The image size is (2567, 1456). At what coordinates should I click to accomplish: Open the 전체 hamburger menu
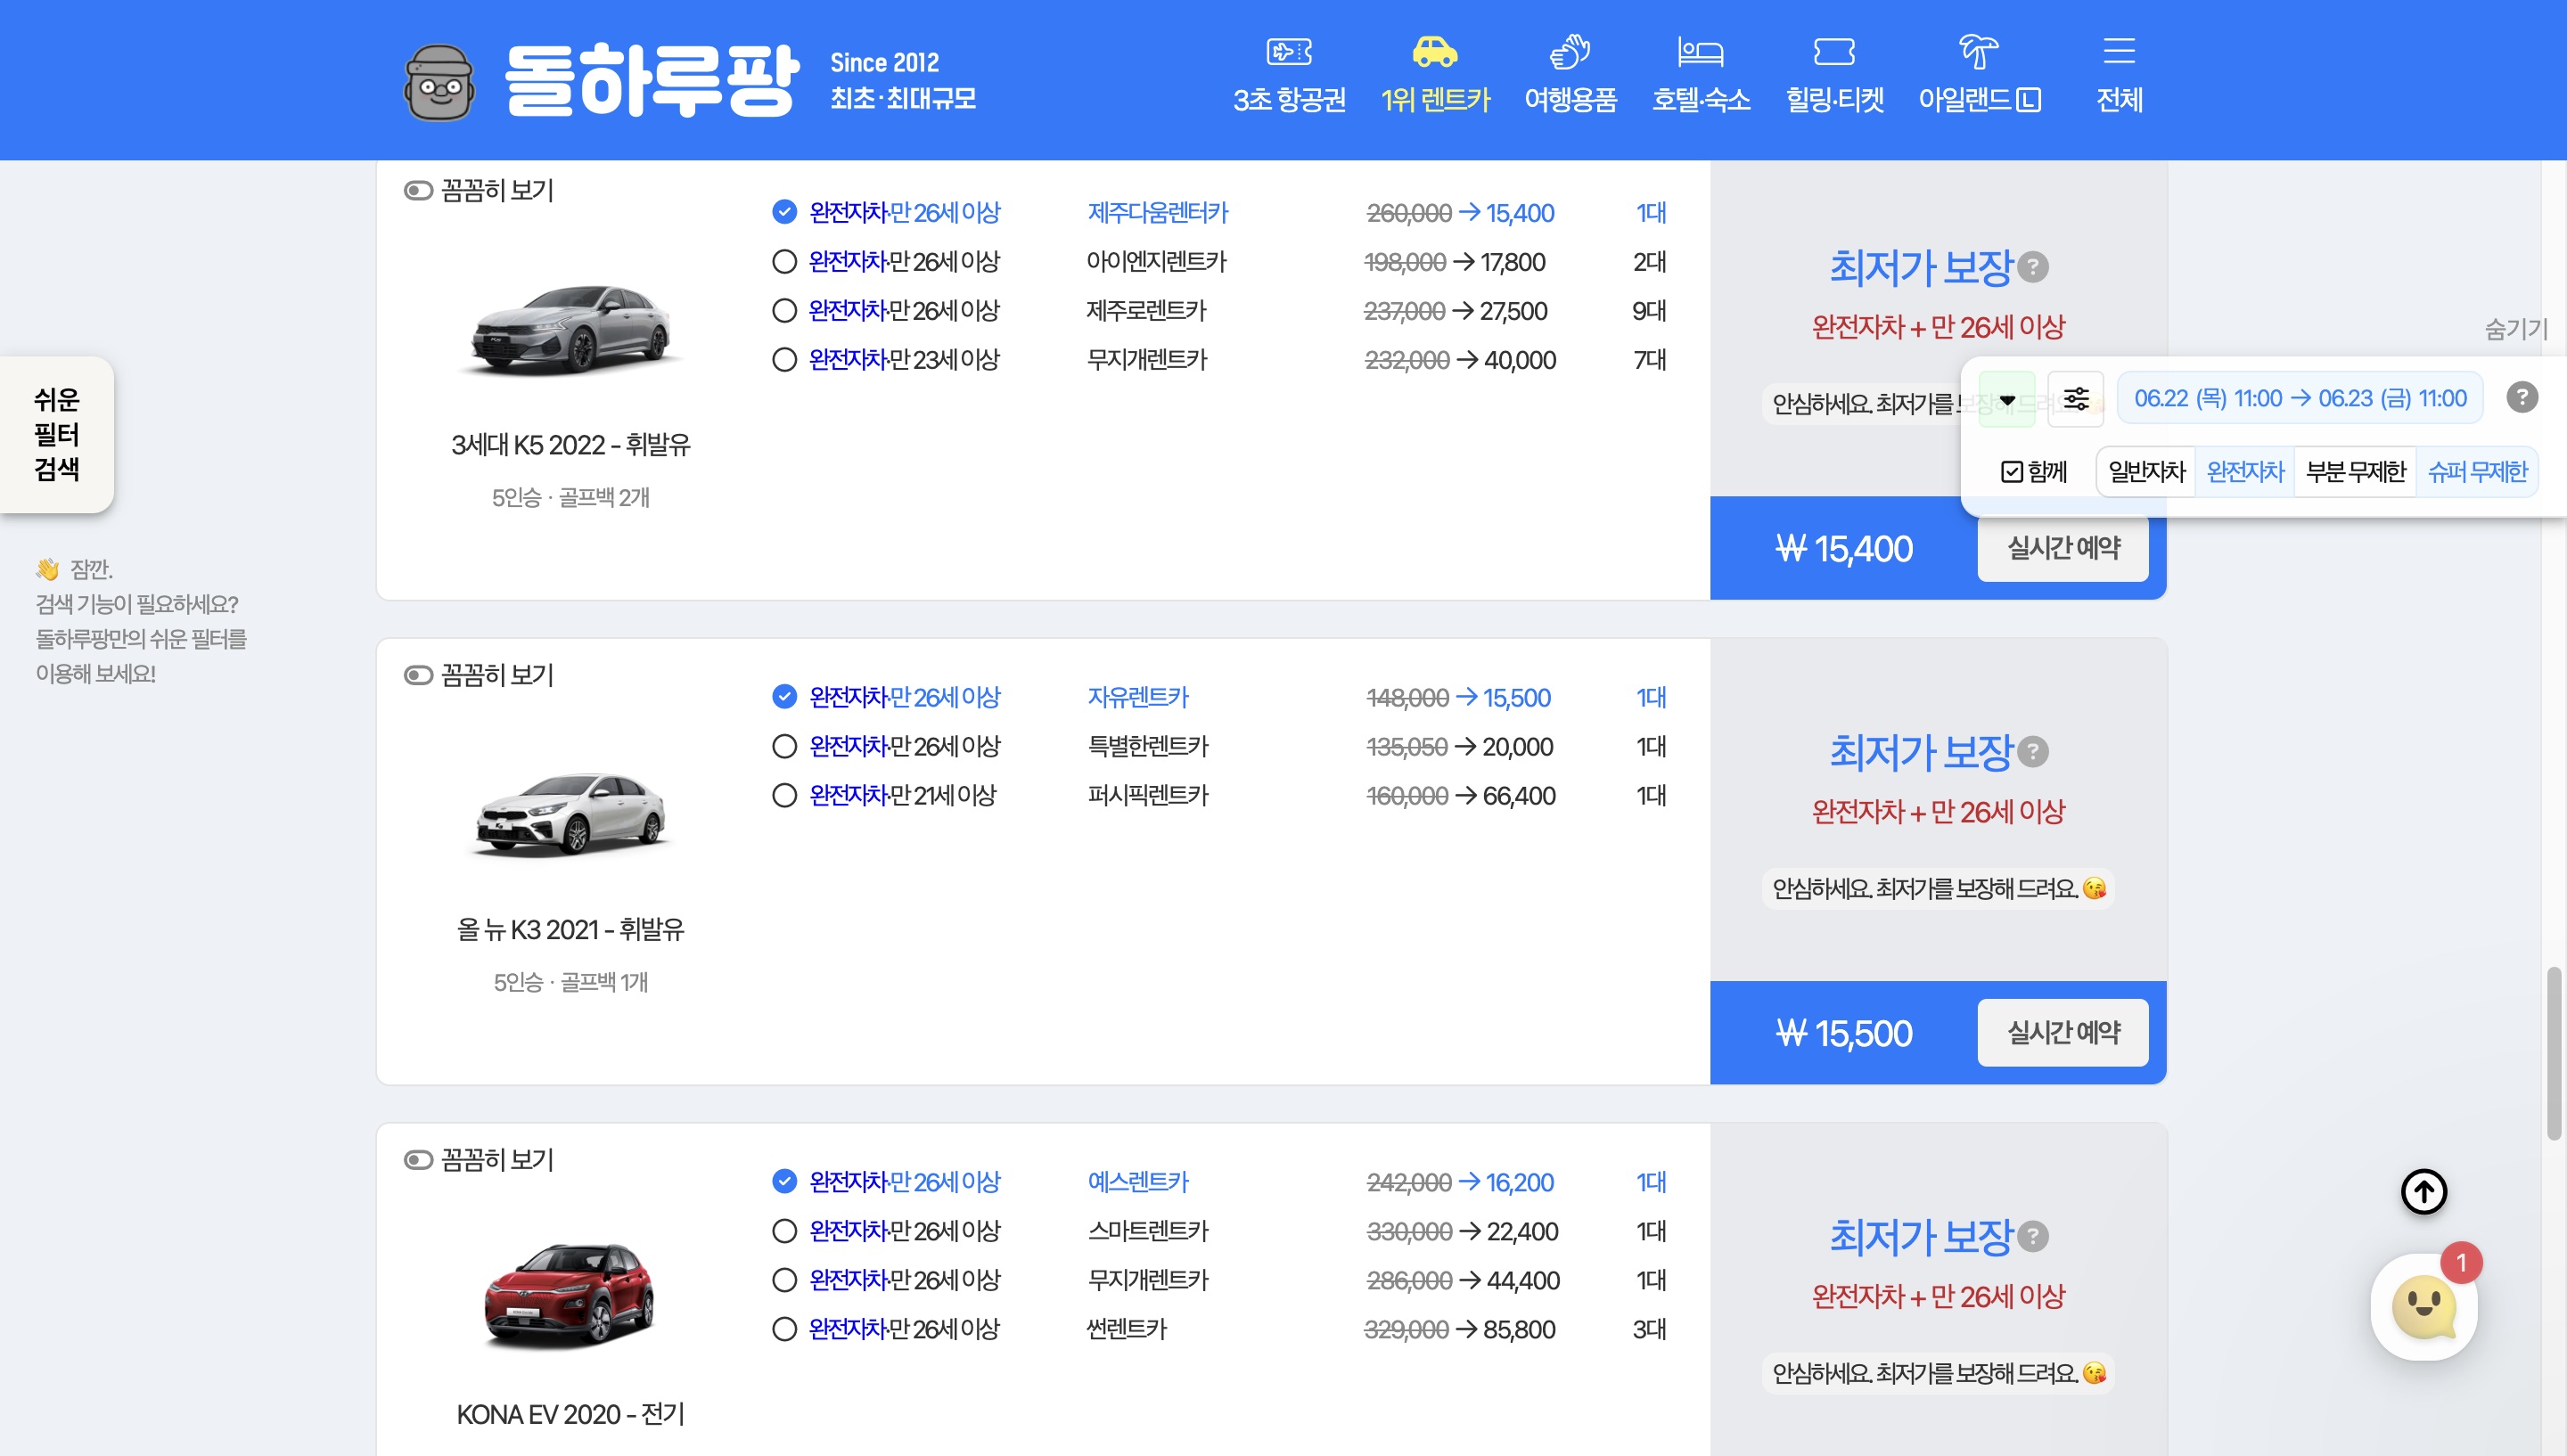(x=2118, y=51)
